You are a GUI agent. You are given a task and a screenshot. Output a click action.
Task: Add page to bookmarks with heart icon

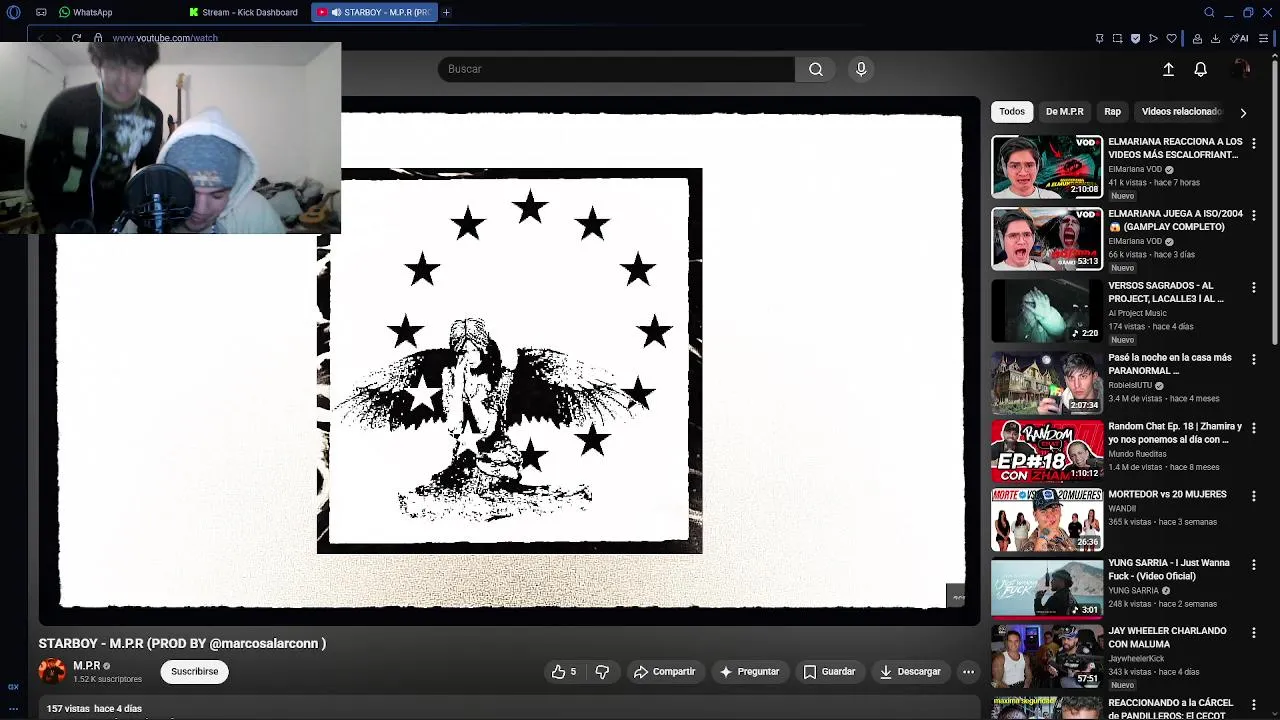pyautogui.click(x=1172, y=38)
